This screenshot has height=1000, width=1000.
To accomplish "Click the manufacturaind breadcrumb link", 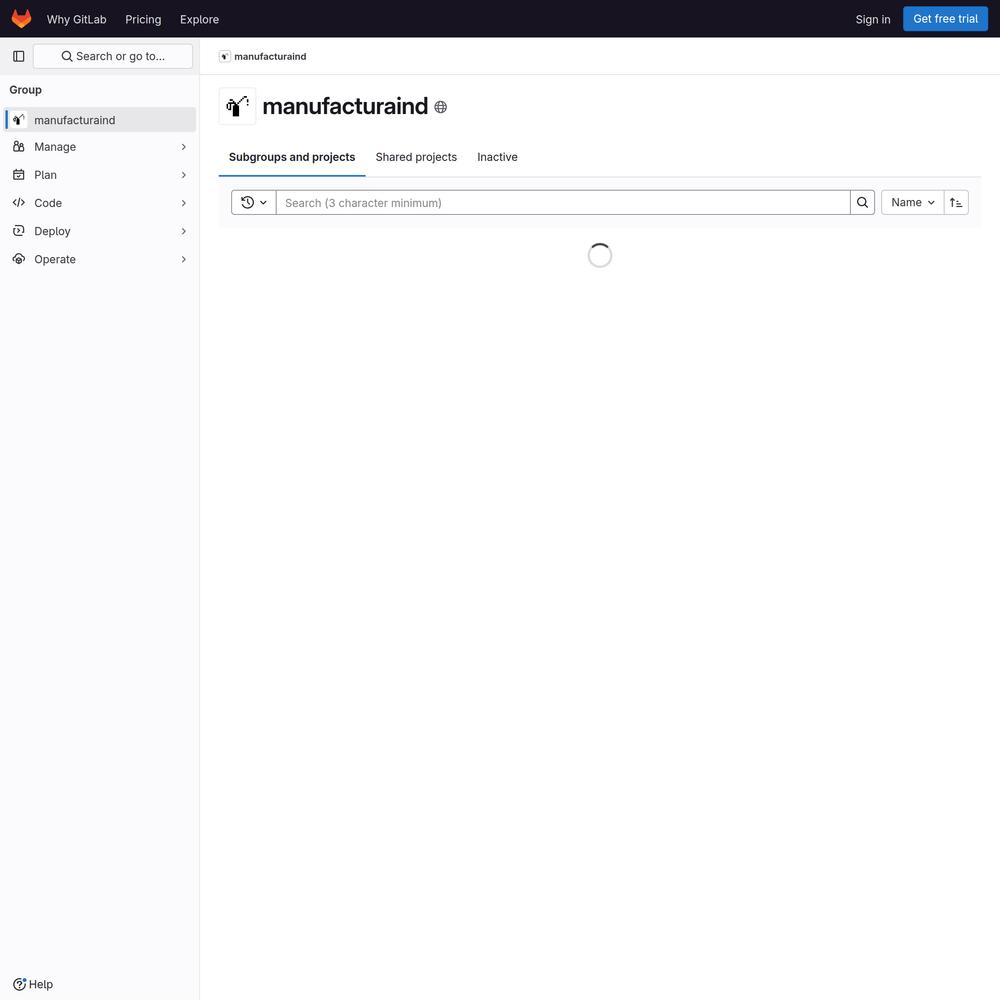I will [270, 56].
